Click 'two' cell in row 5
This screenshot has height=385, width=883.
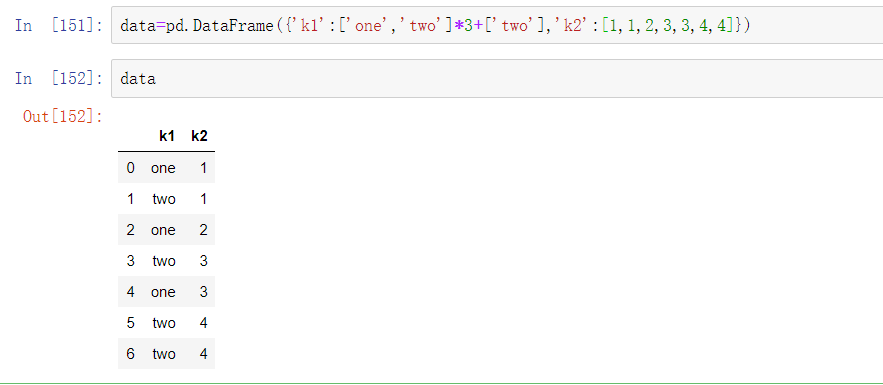[x=164, y=323]
